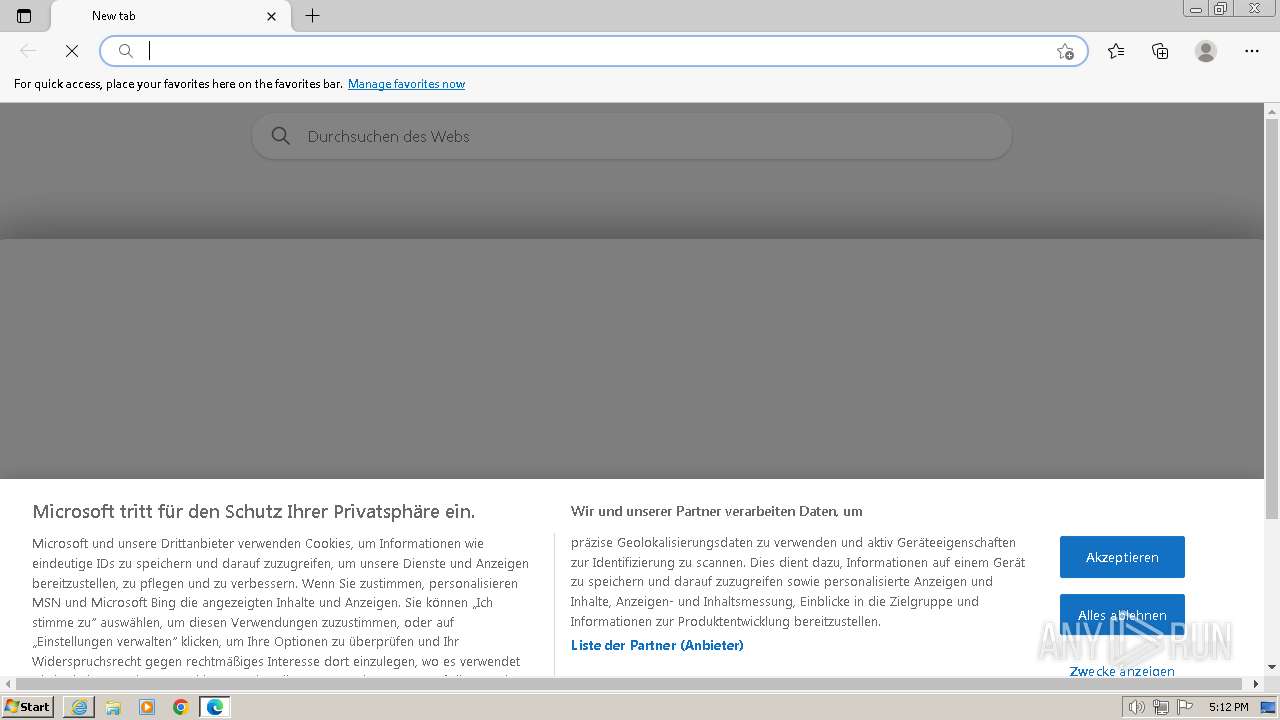Open Settings and more ellipsis menu

pos(1252,51)
